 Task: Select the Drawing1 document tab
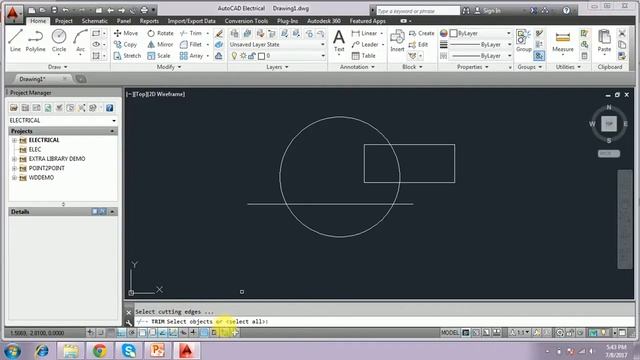coord(33,79)
